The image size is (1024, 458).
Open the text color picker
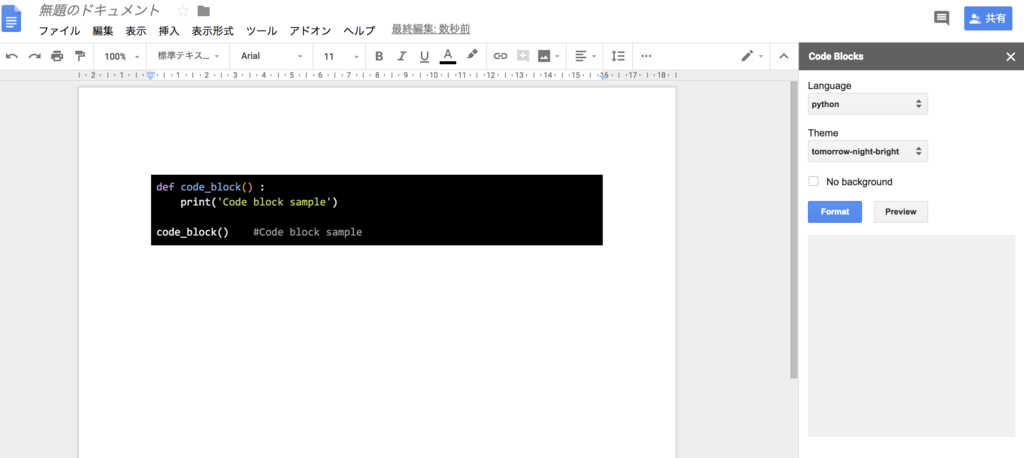[x=447, y=56]
